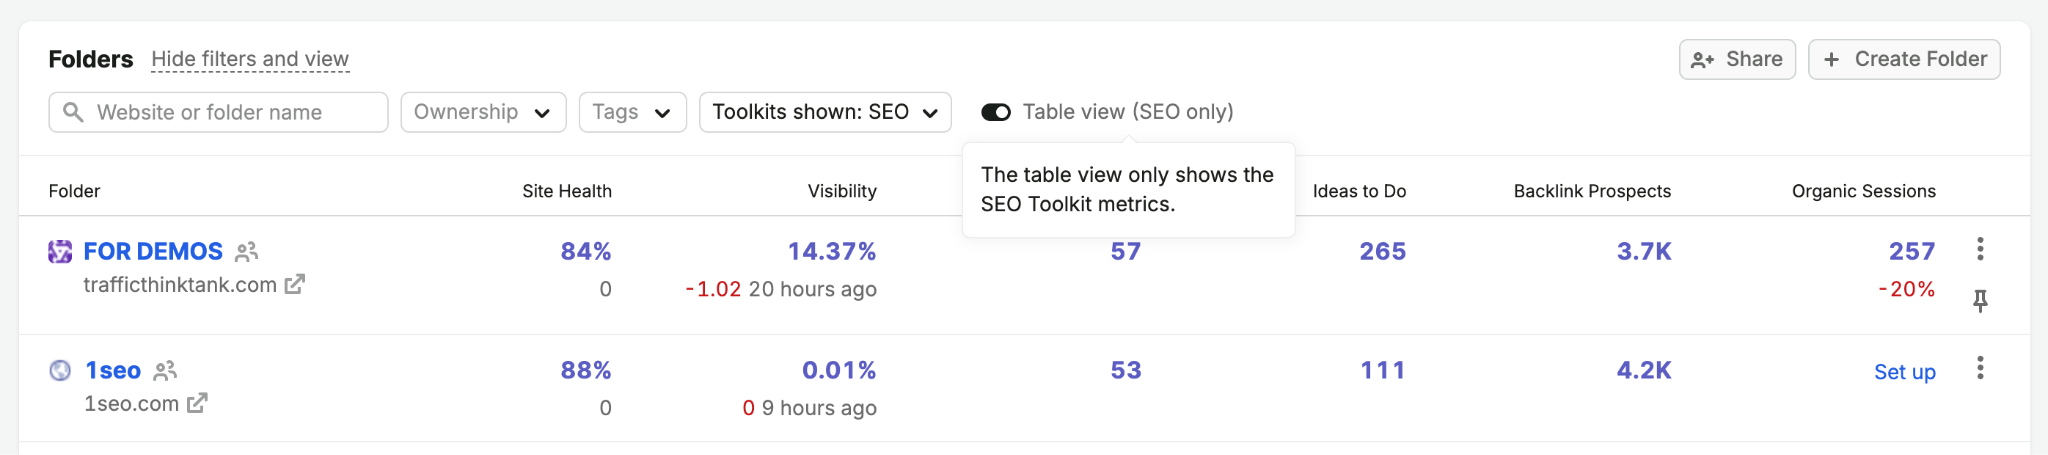Open the FOR DEMOS row three-dot menu
Image resolution: width=2048 pixels, height=455 pixels.
[x=1980, y=249]
